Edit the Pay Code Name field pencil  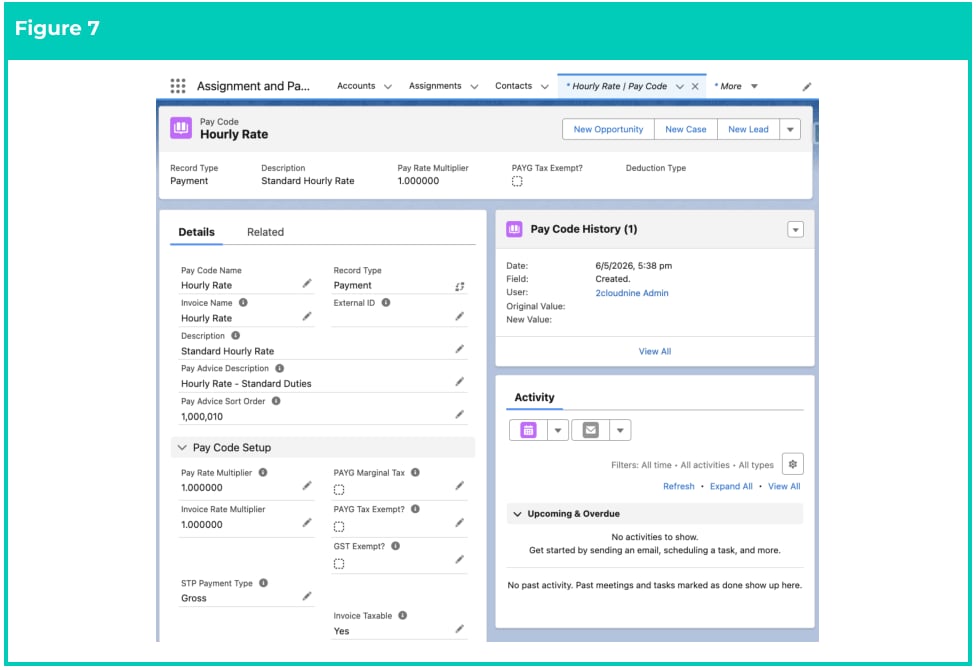[x=307, y=284]
